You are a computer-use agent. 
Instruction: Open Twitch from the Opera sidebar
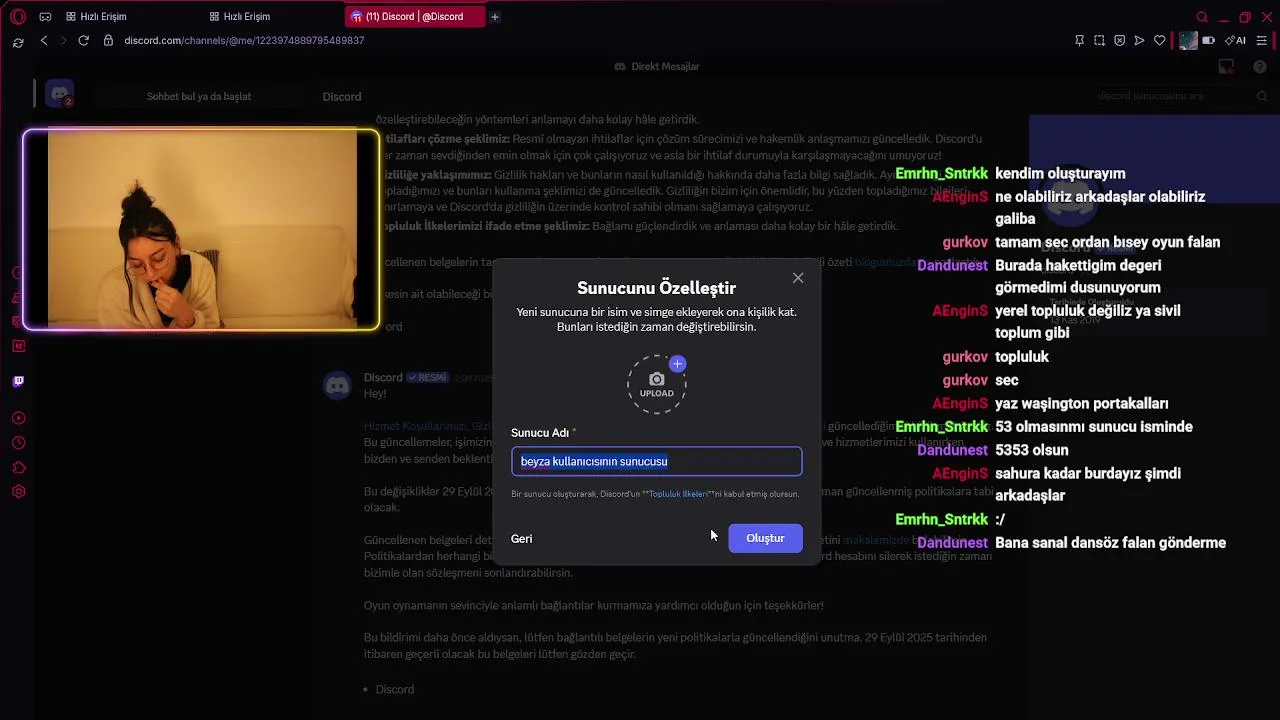(x=18, y=381)
